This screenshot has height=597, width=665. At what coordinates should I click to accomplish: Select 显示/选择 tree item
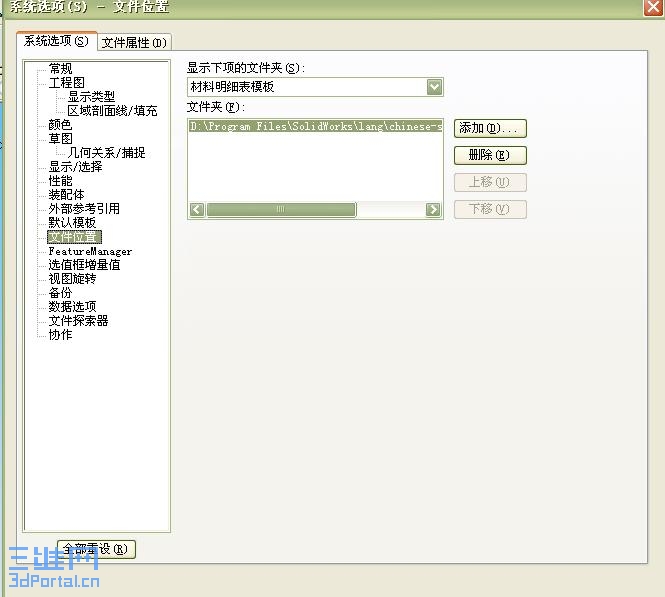click(75, 166)
